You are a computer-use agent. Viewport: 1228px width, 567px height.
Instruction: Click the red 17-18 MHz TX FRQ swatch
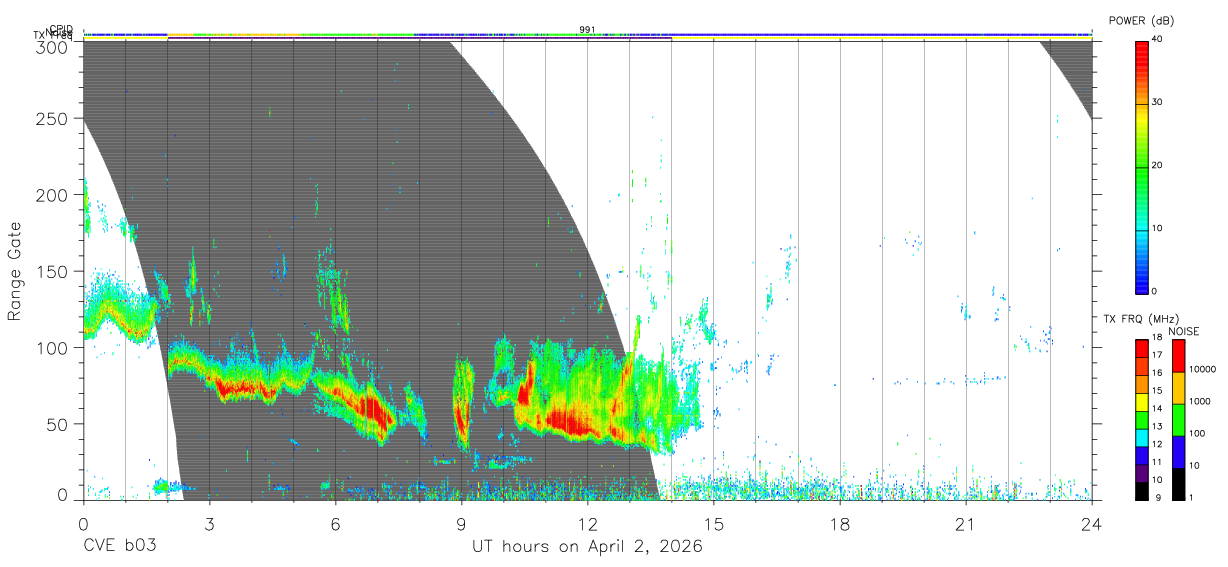tap(1142, 349)
